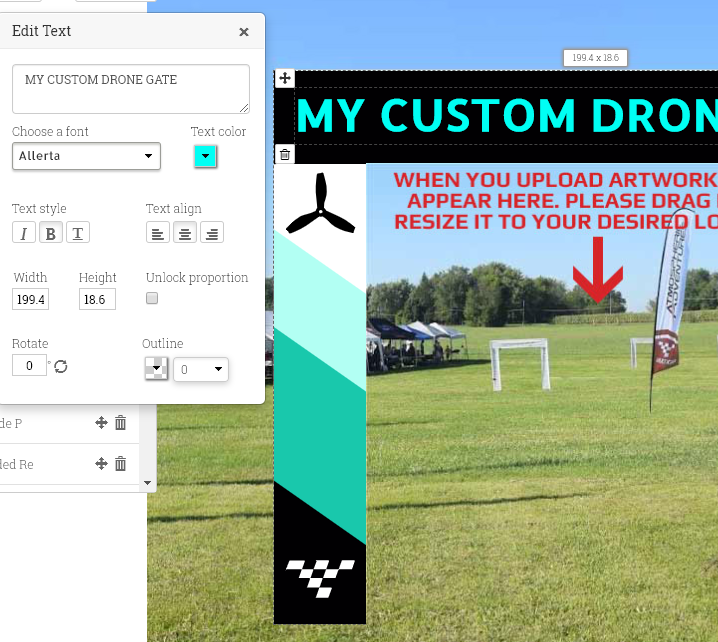Image resolution: width=718 pixels, height=642 pixels.
Task: Click the Width field showing 199.4
Action: pos(31,299)
